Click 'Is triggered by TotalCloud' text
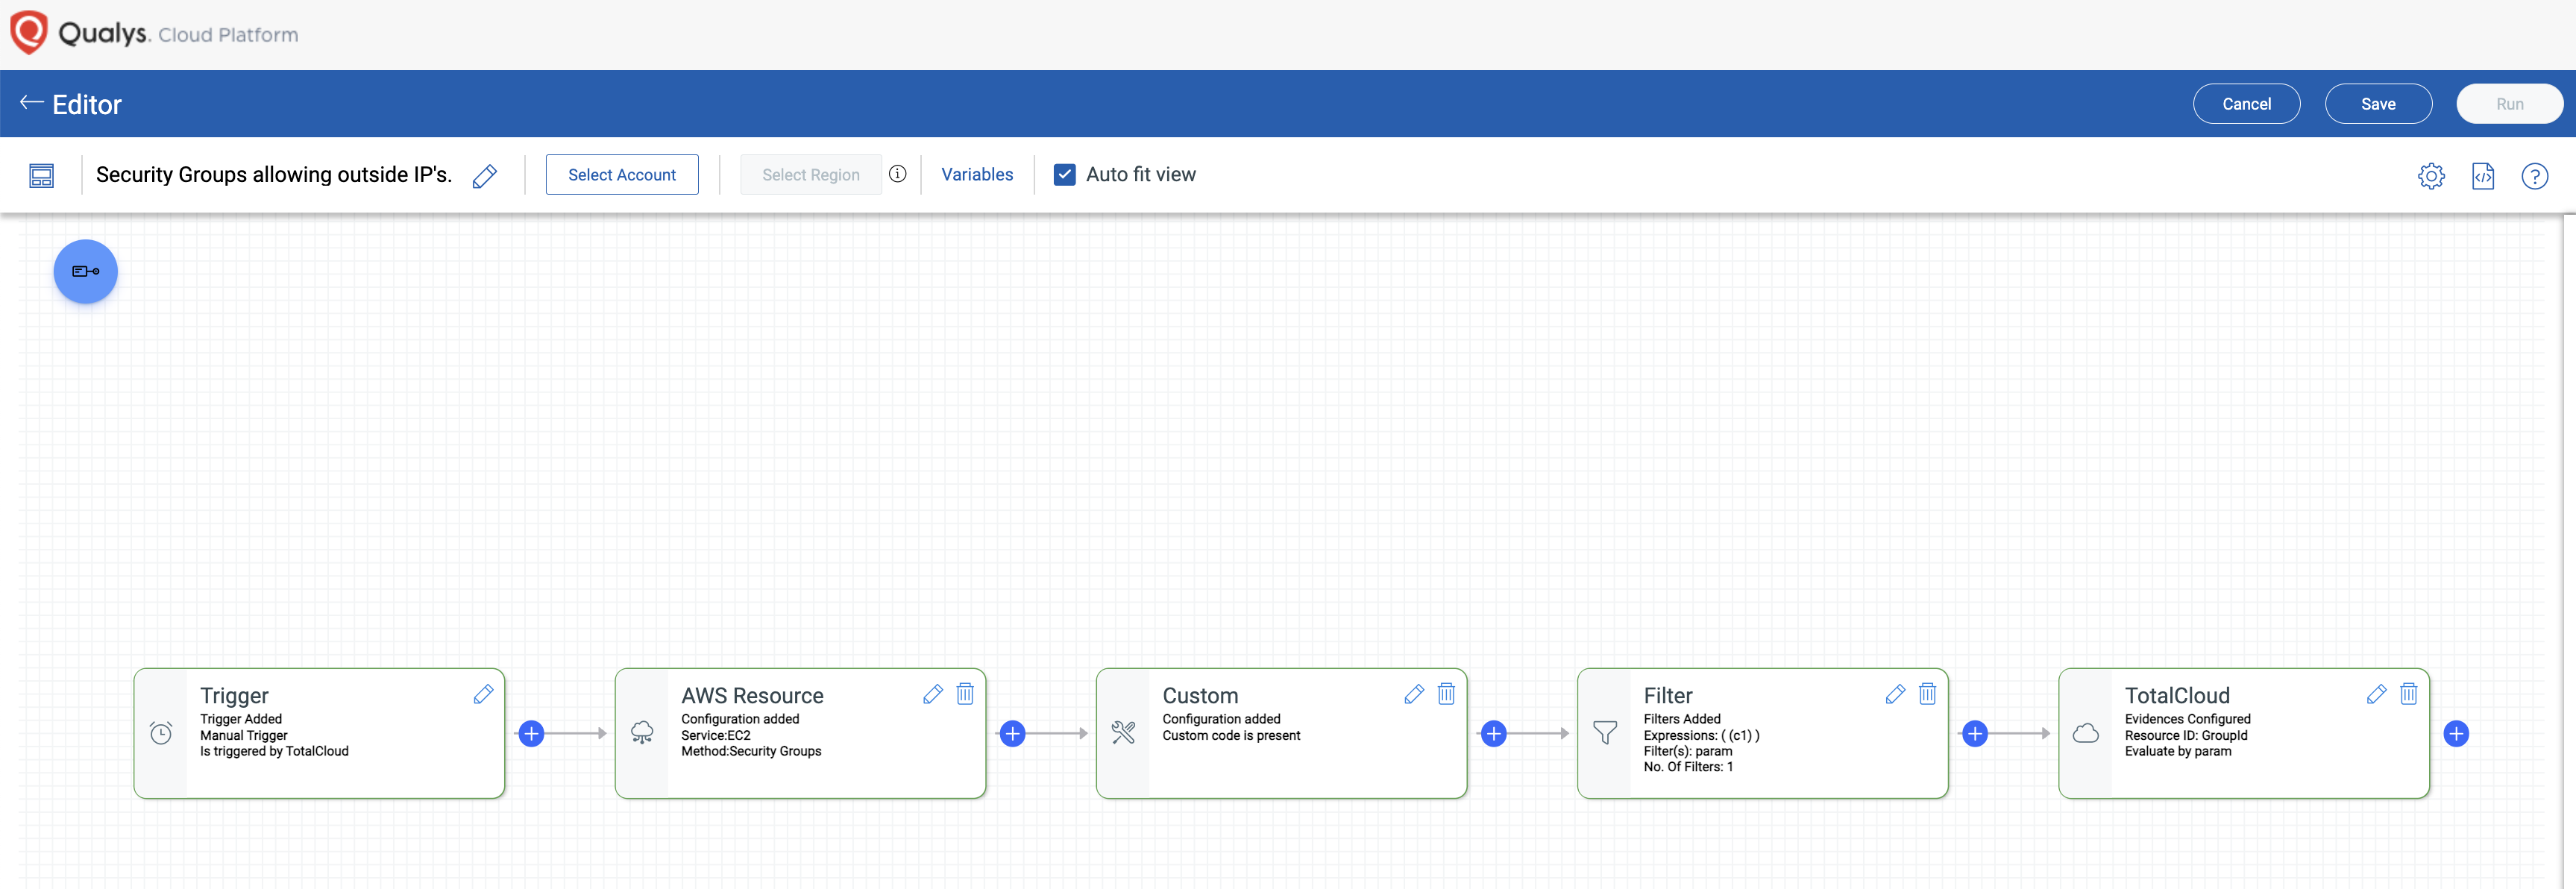The width and height of the screenshot is (2576, 889). tap(274, 751)
